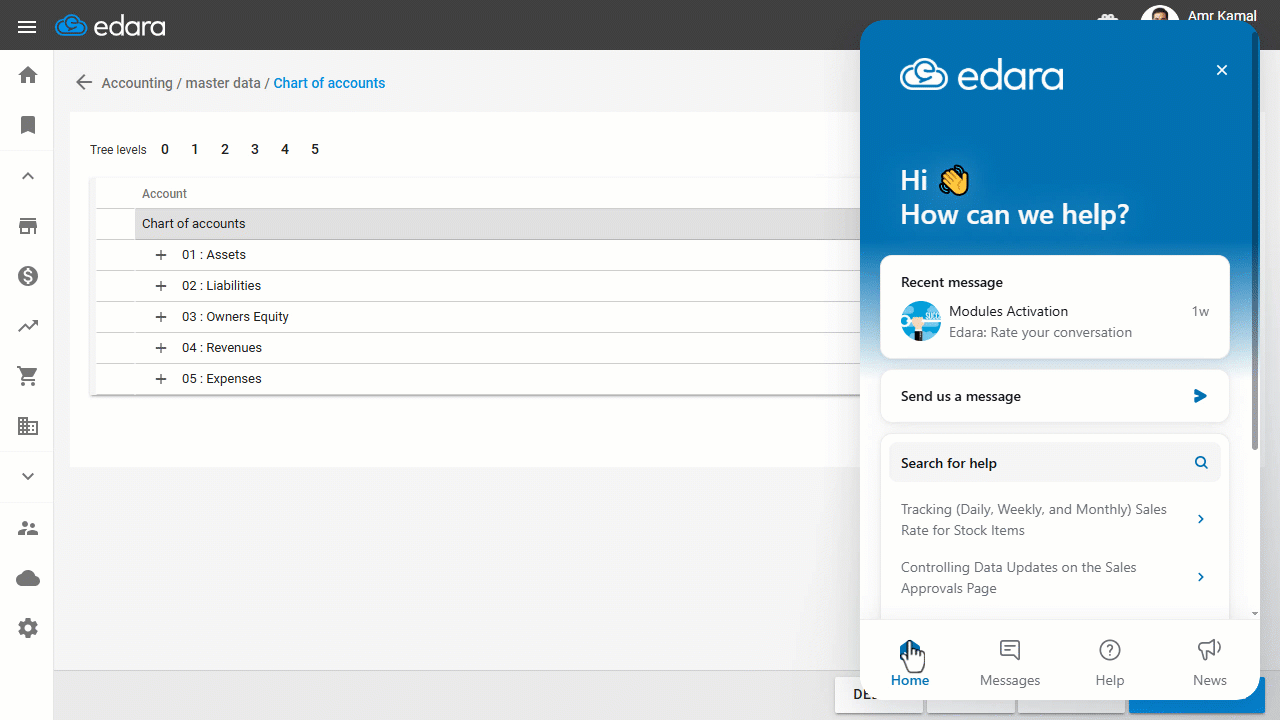Select the 02 : Liabilities row text
Image resolution: width=1280 pixels, height=720 pixels.
[221, 286]
